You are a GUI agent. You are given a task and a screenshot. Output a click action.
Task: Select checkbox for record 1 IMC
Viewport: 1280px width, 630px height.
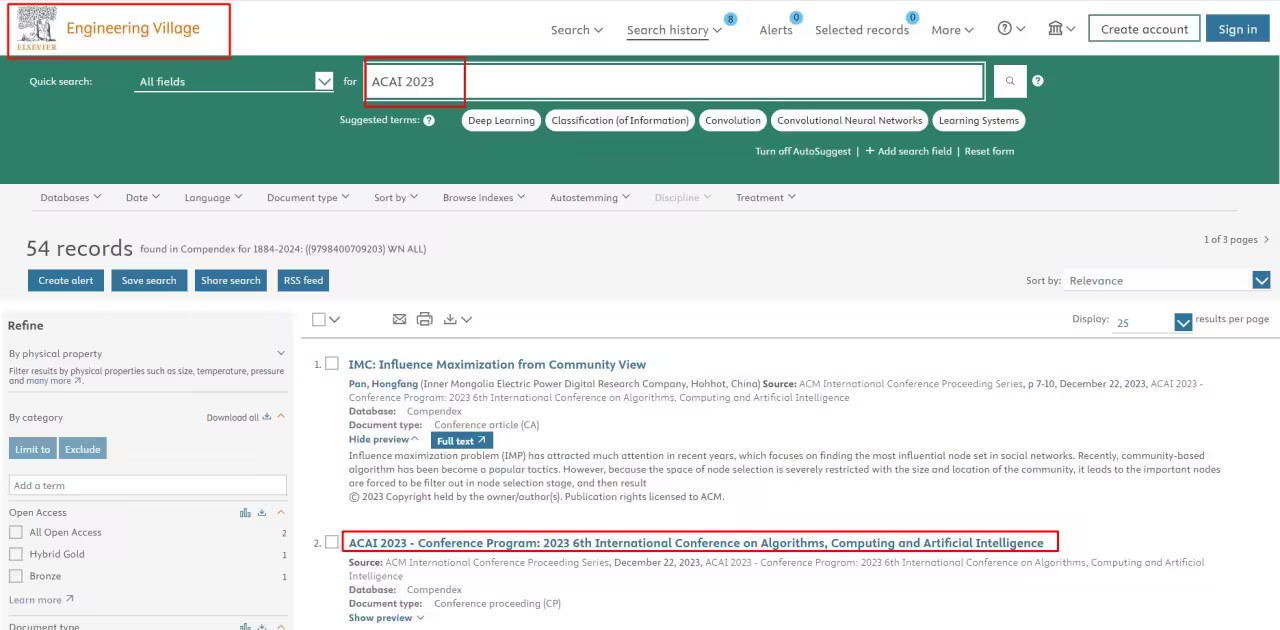(332, 364)
